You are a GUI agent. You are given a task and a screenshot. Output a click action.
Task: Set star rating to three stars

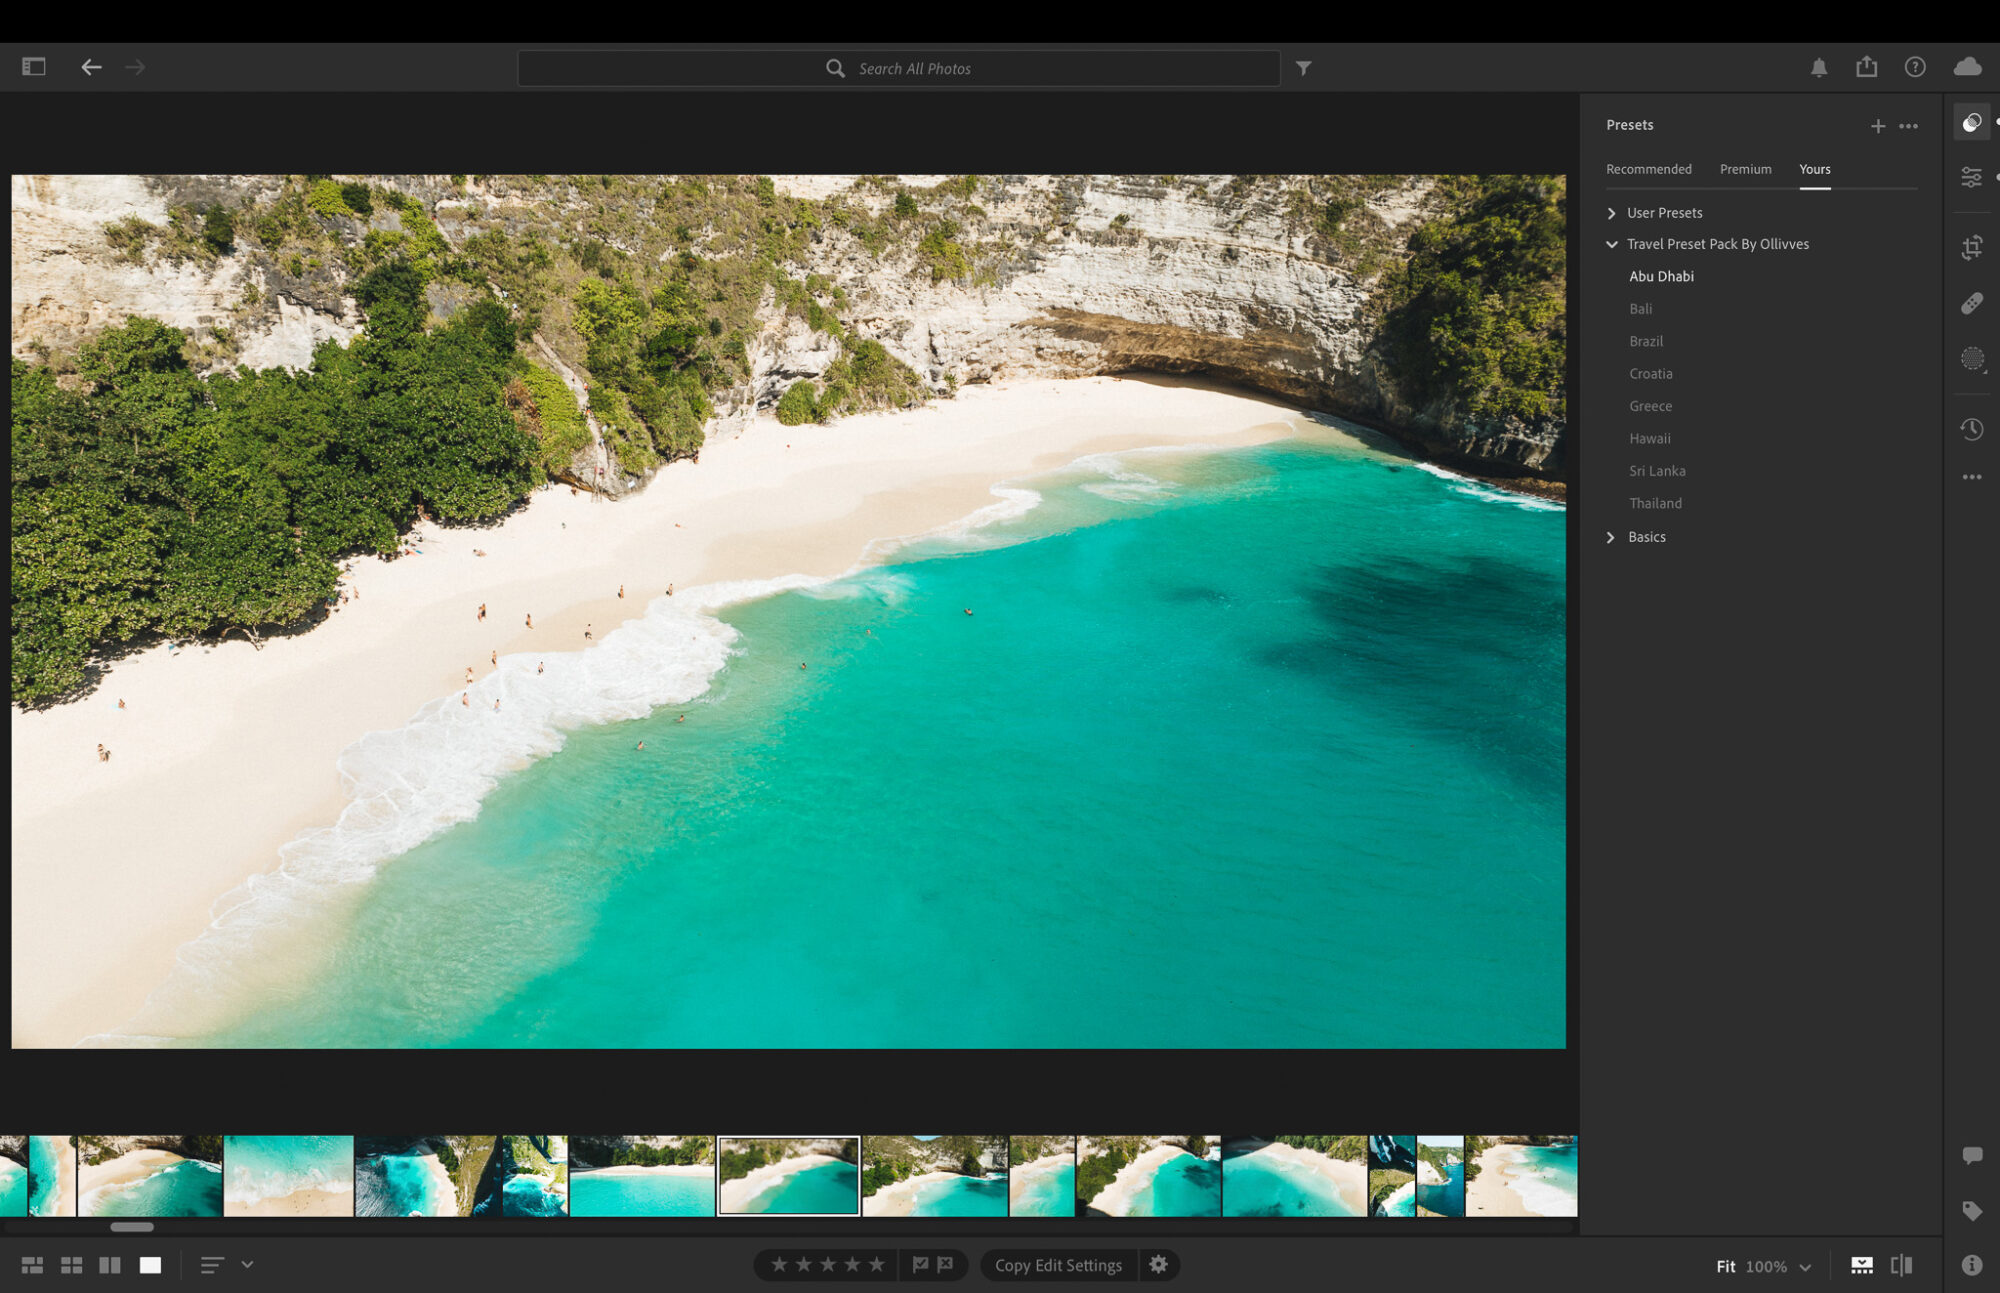point(828,1264)
